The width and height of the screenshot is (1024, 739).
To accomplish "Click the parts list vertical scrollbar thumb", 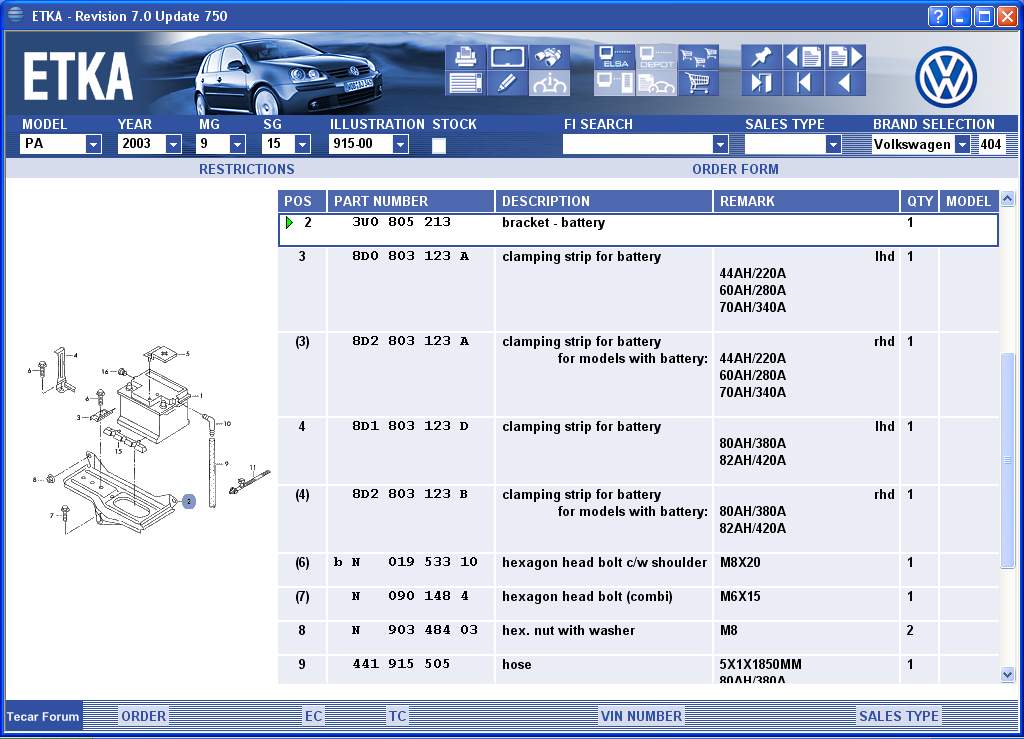I will [1007, 460].
